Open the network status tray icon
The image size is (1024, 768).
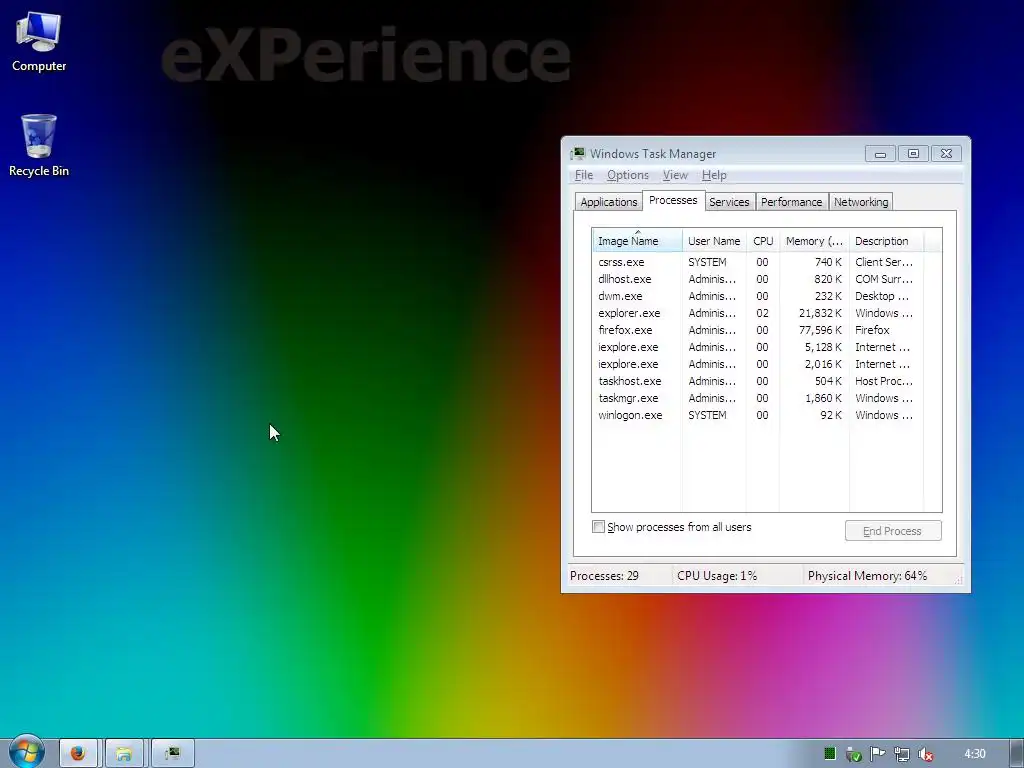(x=902, y=754)
